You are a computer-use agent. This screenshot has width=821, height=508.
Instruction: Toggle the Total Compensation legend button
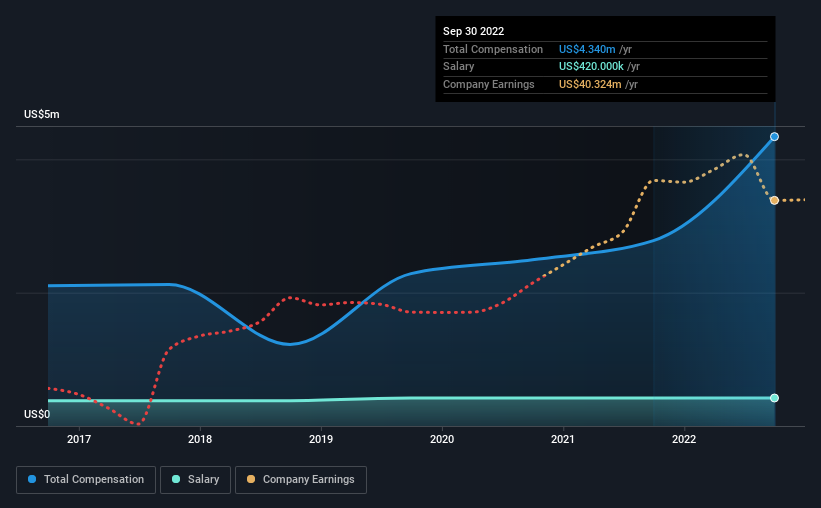click(86, 480)
